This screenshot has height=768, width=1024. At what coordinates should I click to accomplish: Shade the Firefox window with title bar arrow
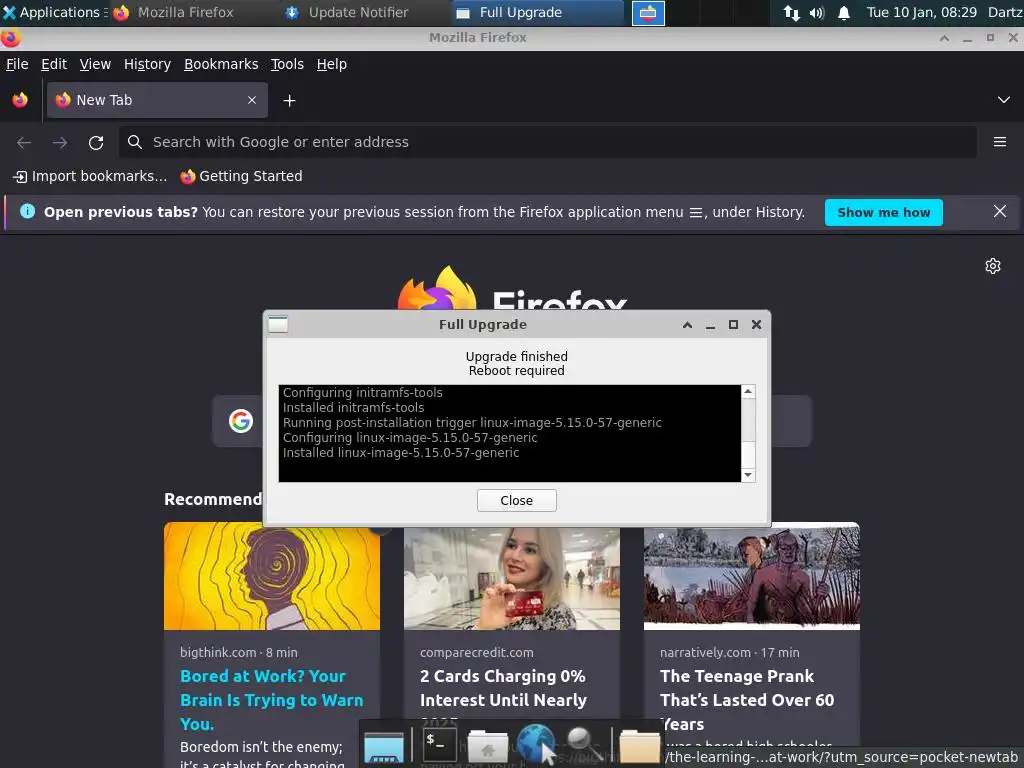pos(944,38)
